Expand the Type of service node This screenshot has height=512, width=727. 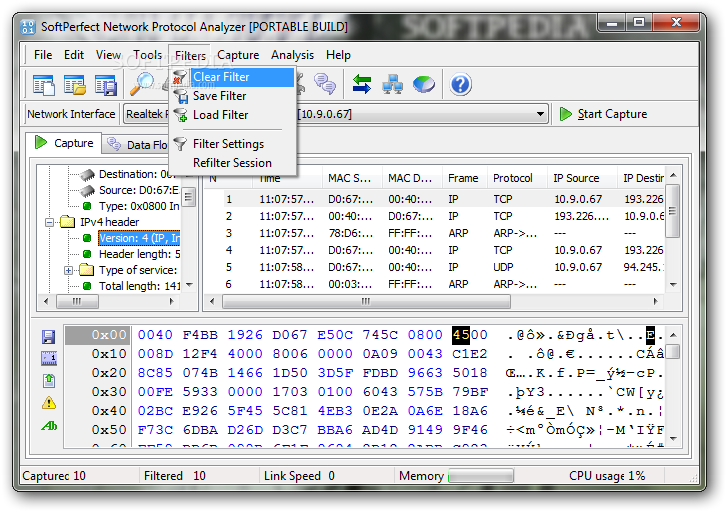point(68,270)
